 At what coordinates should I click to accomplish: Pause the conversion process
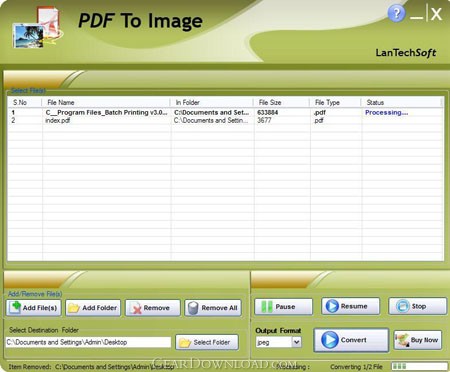tap(283, 306)
